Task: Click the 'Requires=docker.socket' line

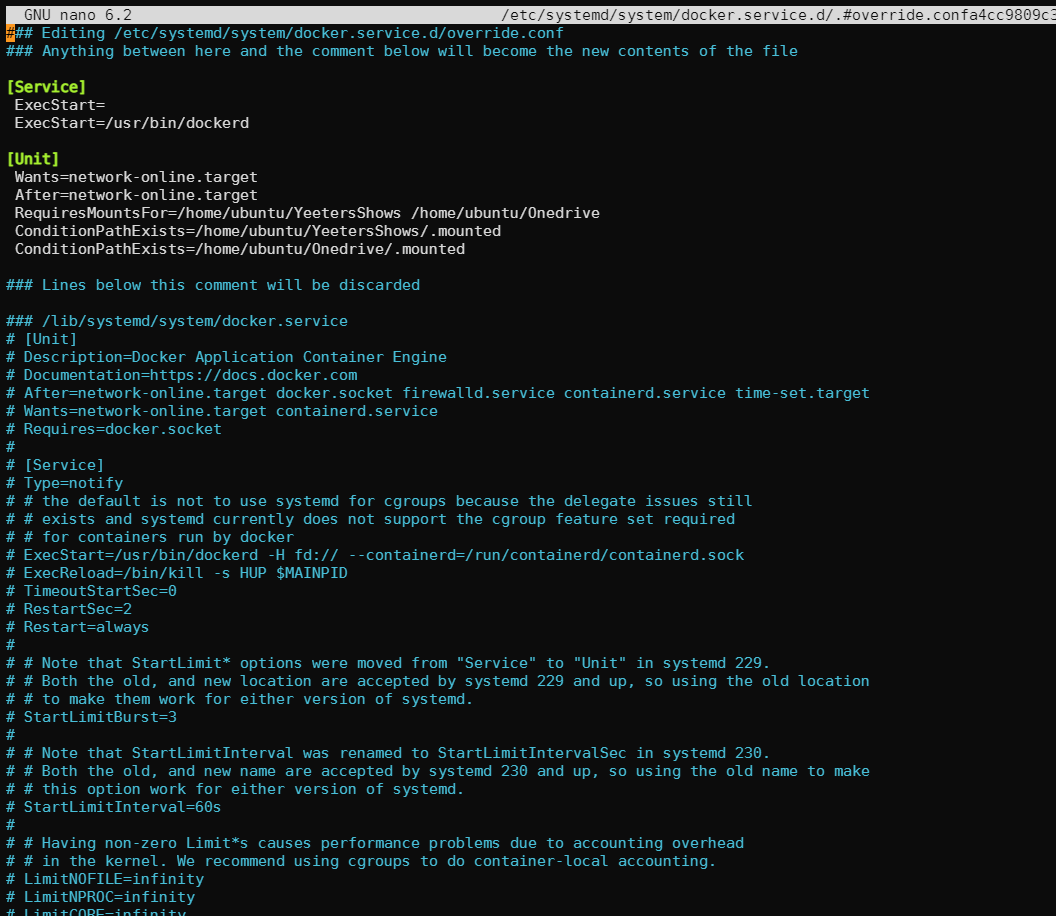Action: (x=114, y=429)
